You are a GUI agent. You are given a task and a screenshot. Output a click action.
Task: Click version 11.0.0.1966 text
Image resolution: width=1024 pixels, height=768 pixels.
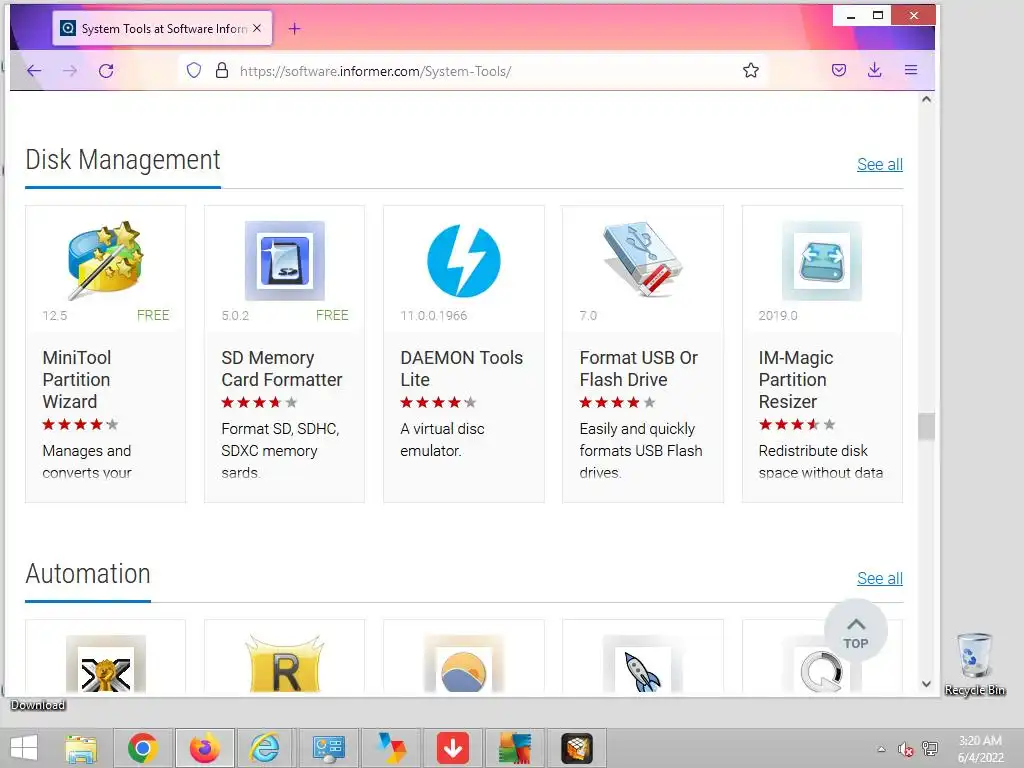tap(434, 316)
